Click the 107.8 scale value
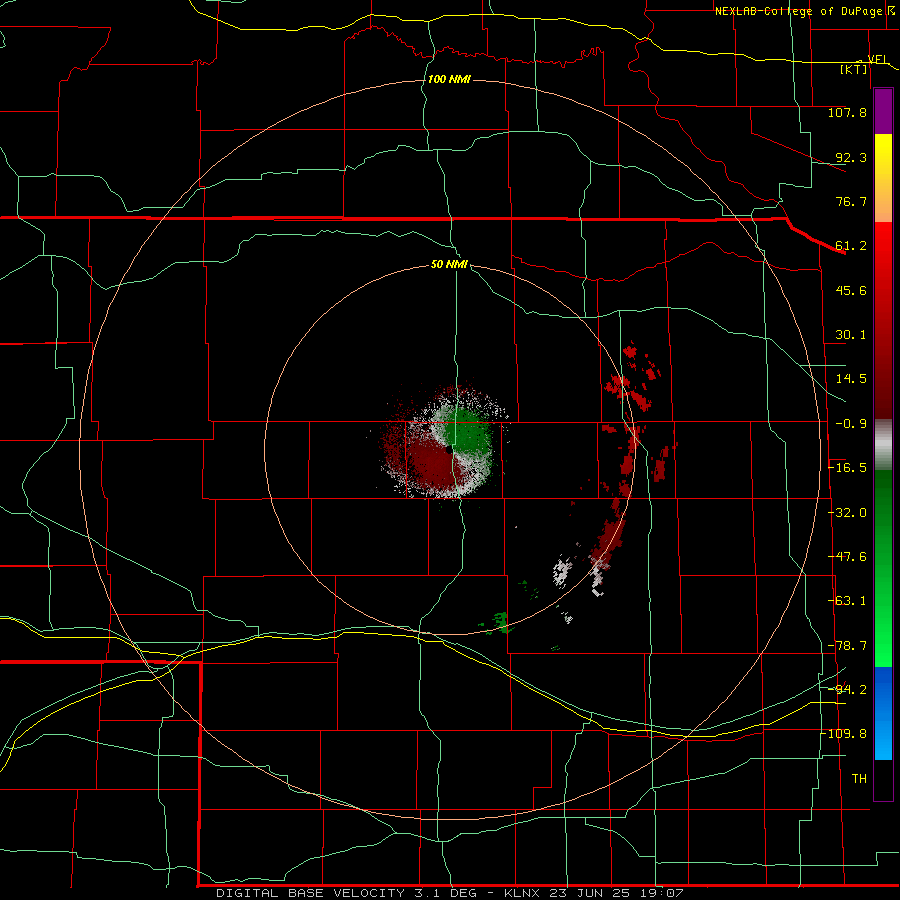The width and height of the screenshot is (900, 900). click(x=847, y=112)
